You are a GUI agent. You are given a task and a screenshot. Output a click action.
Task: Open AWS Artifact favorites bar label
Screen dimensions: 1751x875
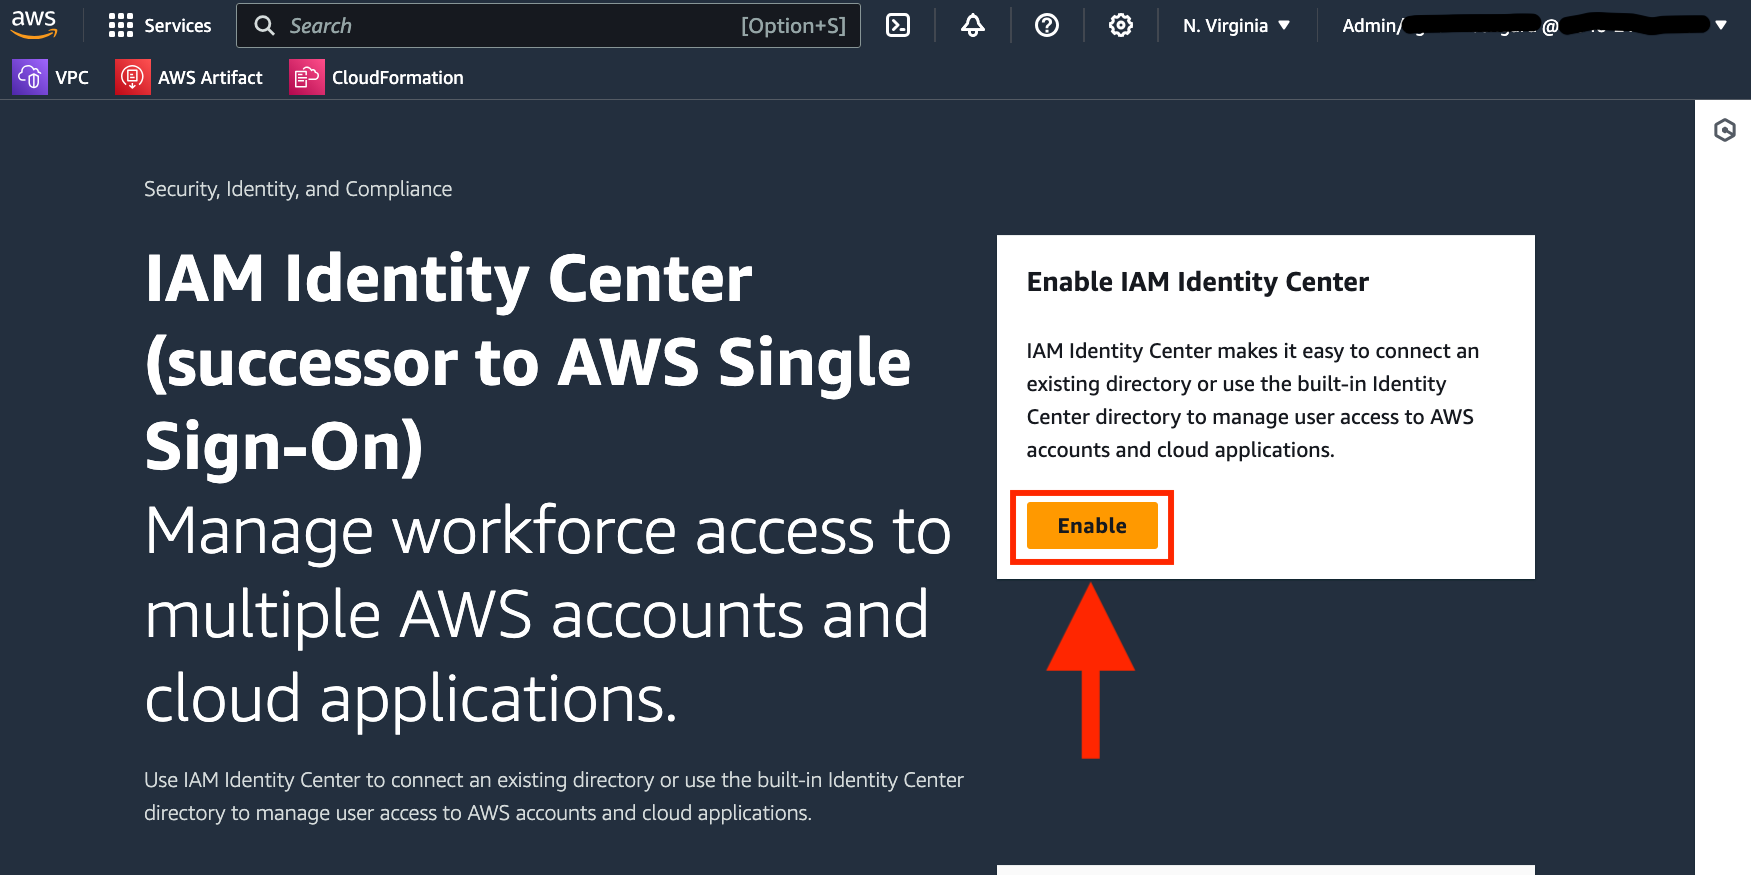tap(210, 78)
